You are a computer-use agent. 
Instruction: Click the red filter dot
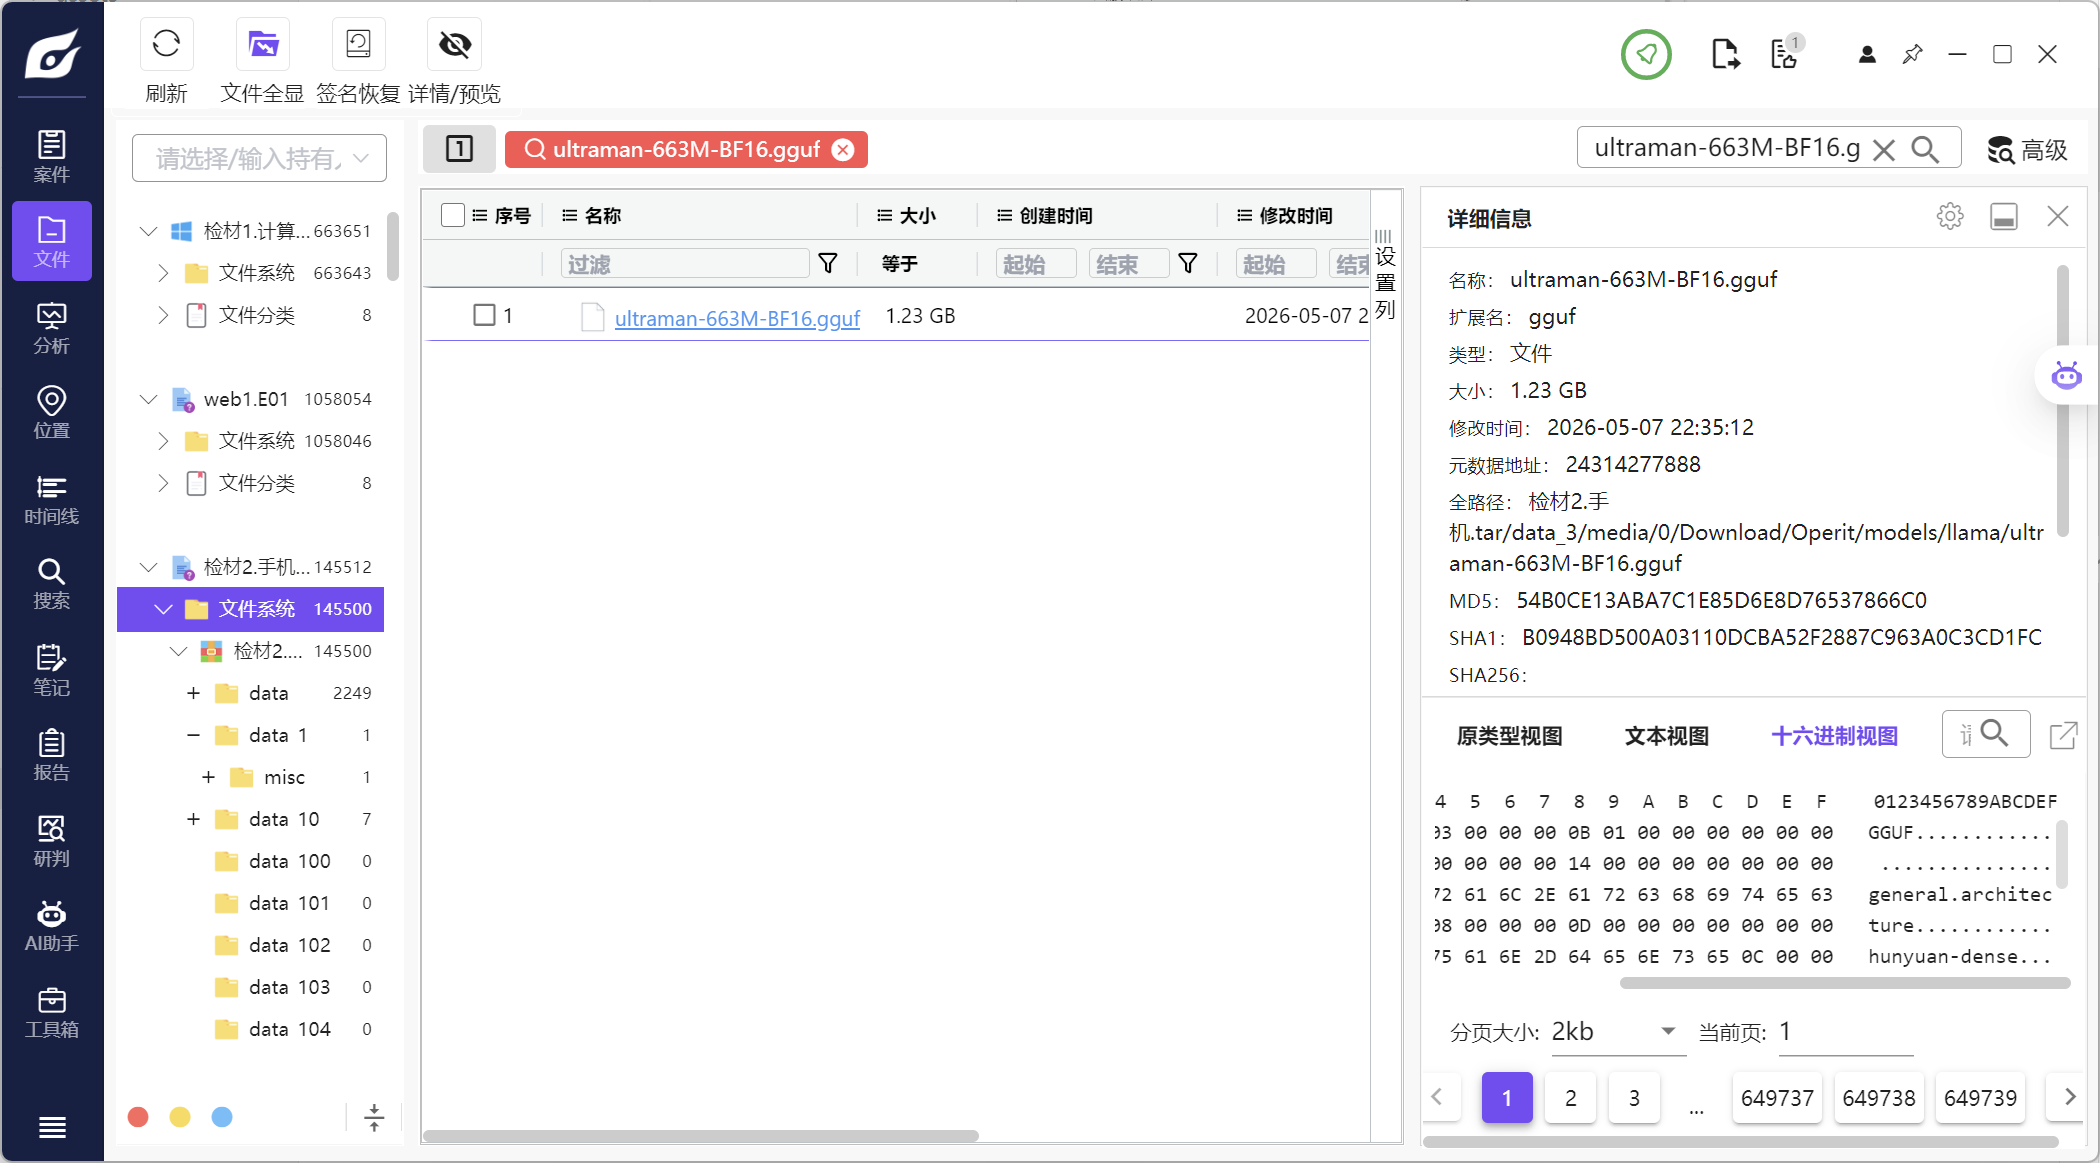click(138, 1117)
